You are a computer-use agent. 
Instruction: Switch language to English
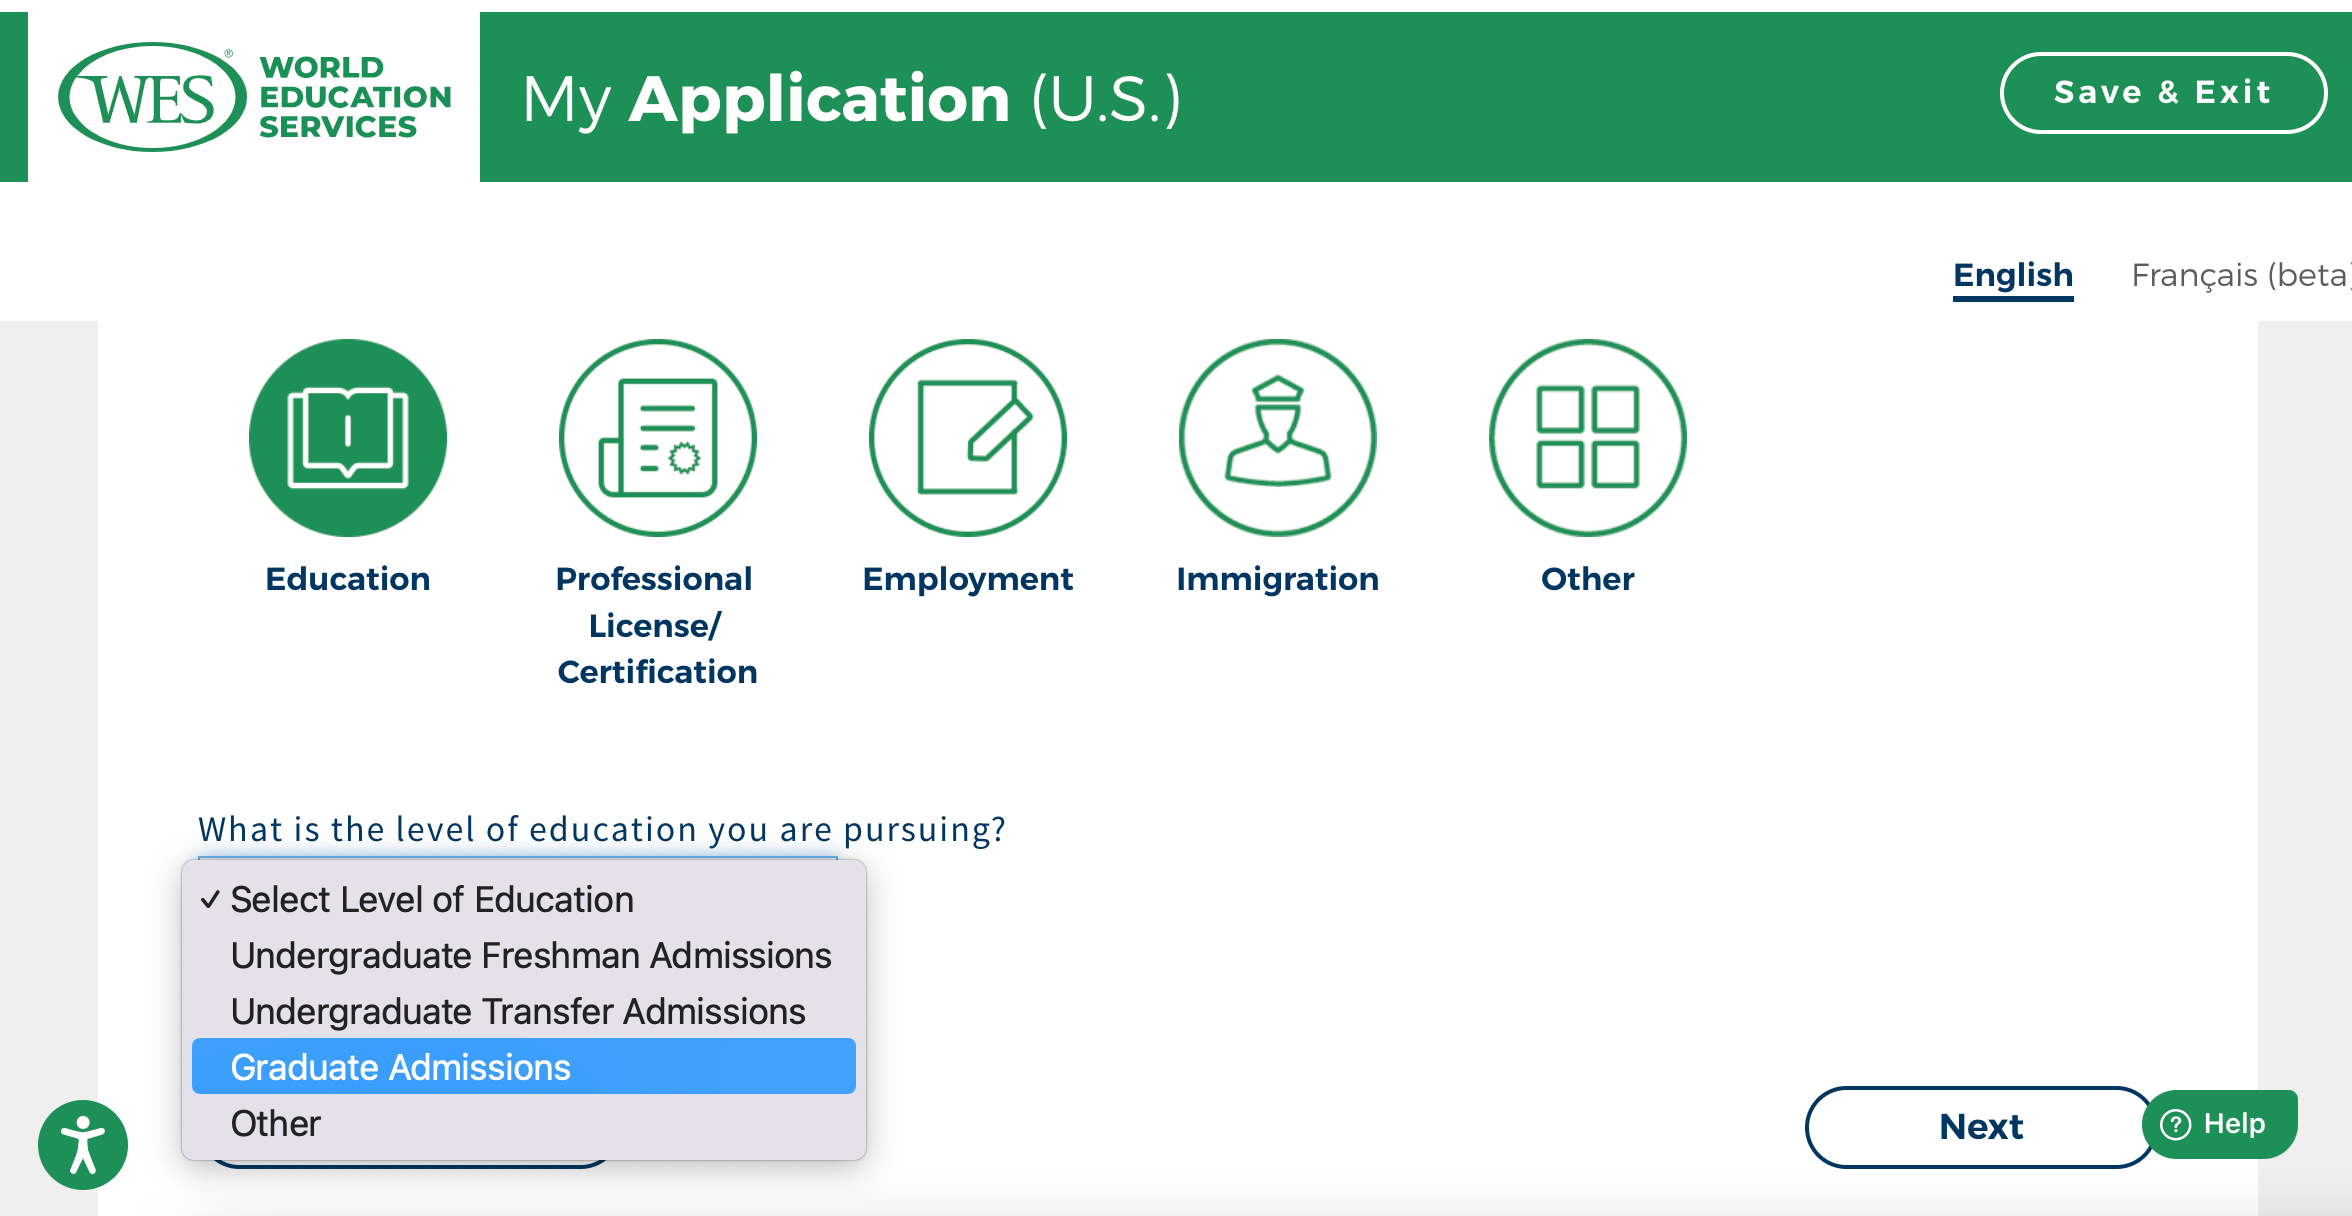[x=2012, y=275]
